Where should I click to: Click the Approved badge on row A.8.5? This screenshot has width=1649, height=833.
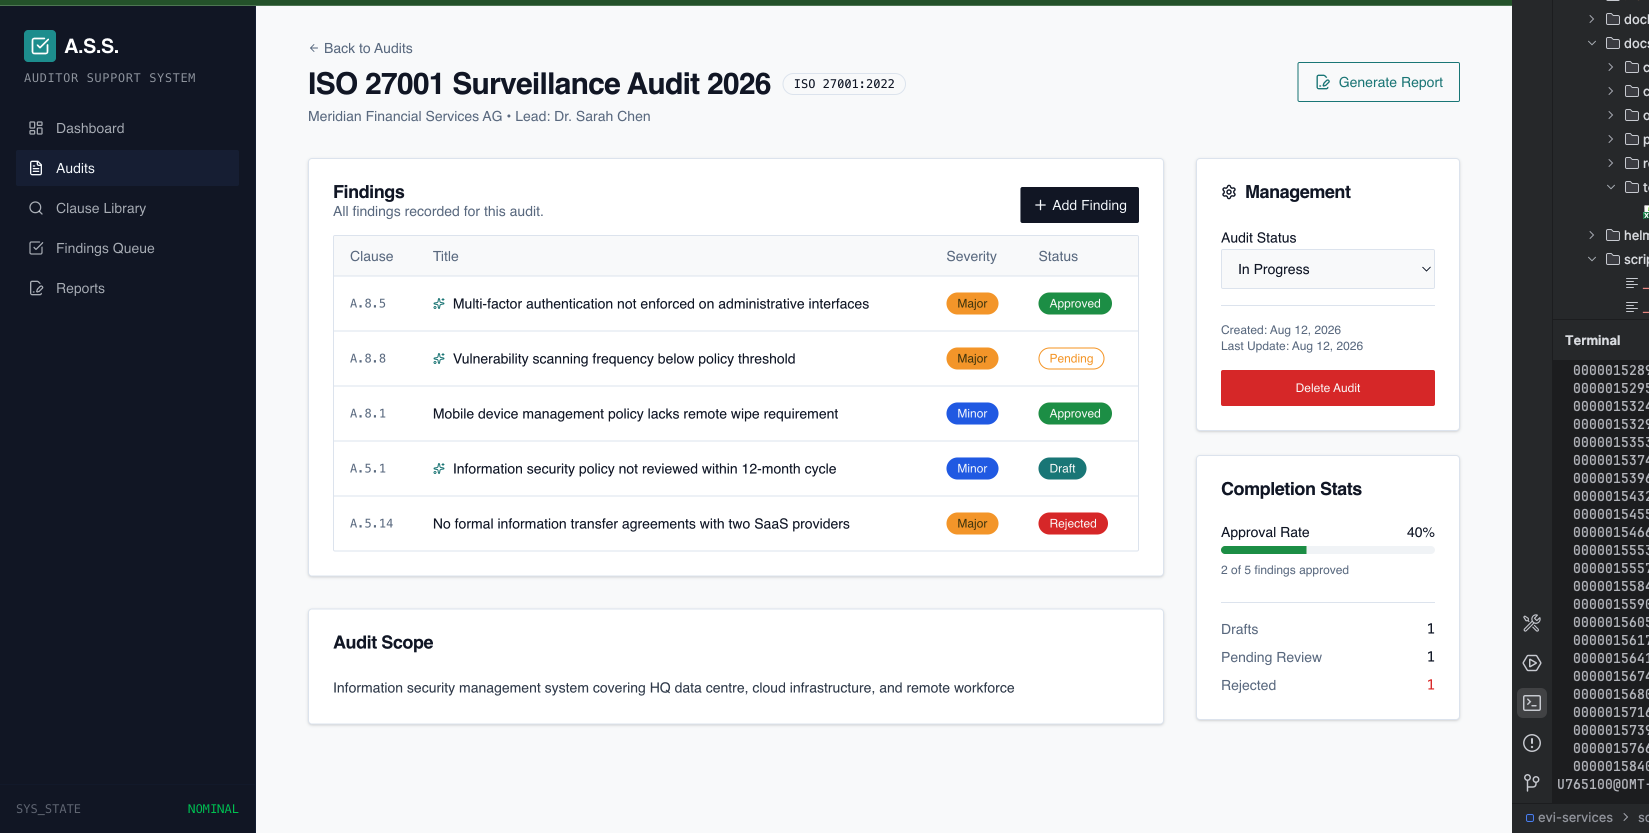pyautogui.click(x=1075, y=304)
